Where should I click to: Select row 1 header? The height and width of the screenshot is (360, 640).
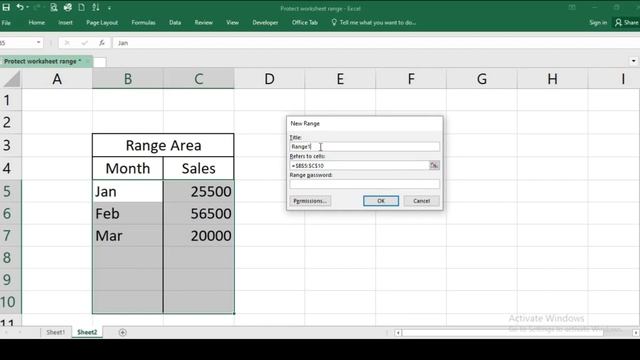tap(7, 100)
